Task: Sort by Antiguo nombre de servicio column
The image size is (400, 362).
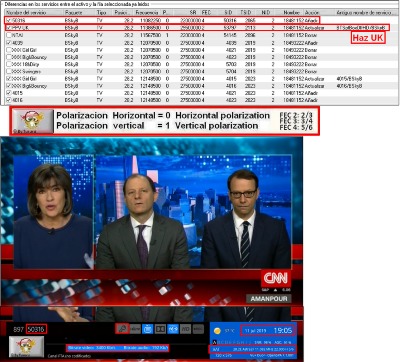Action: [x=366, y=12]
